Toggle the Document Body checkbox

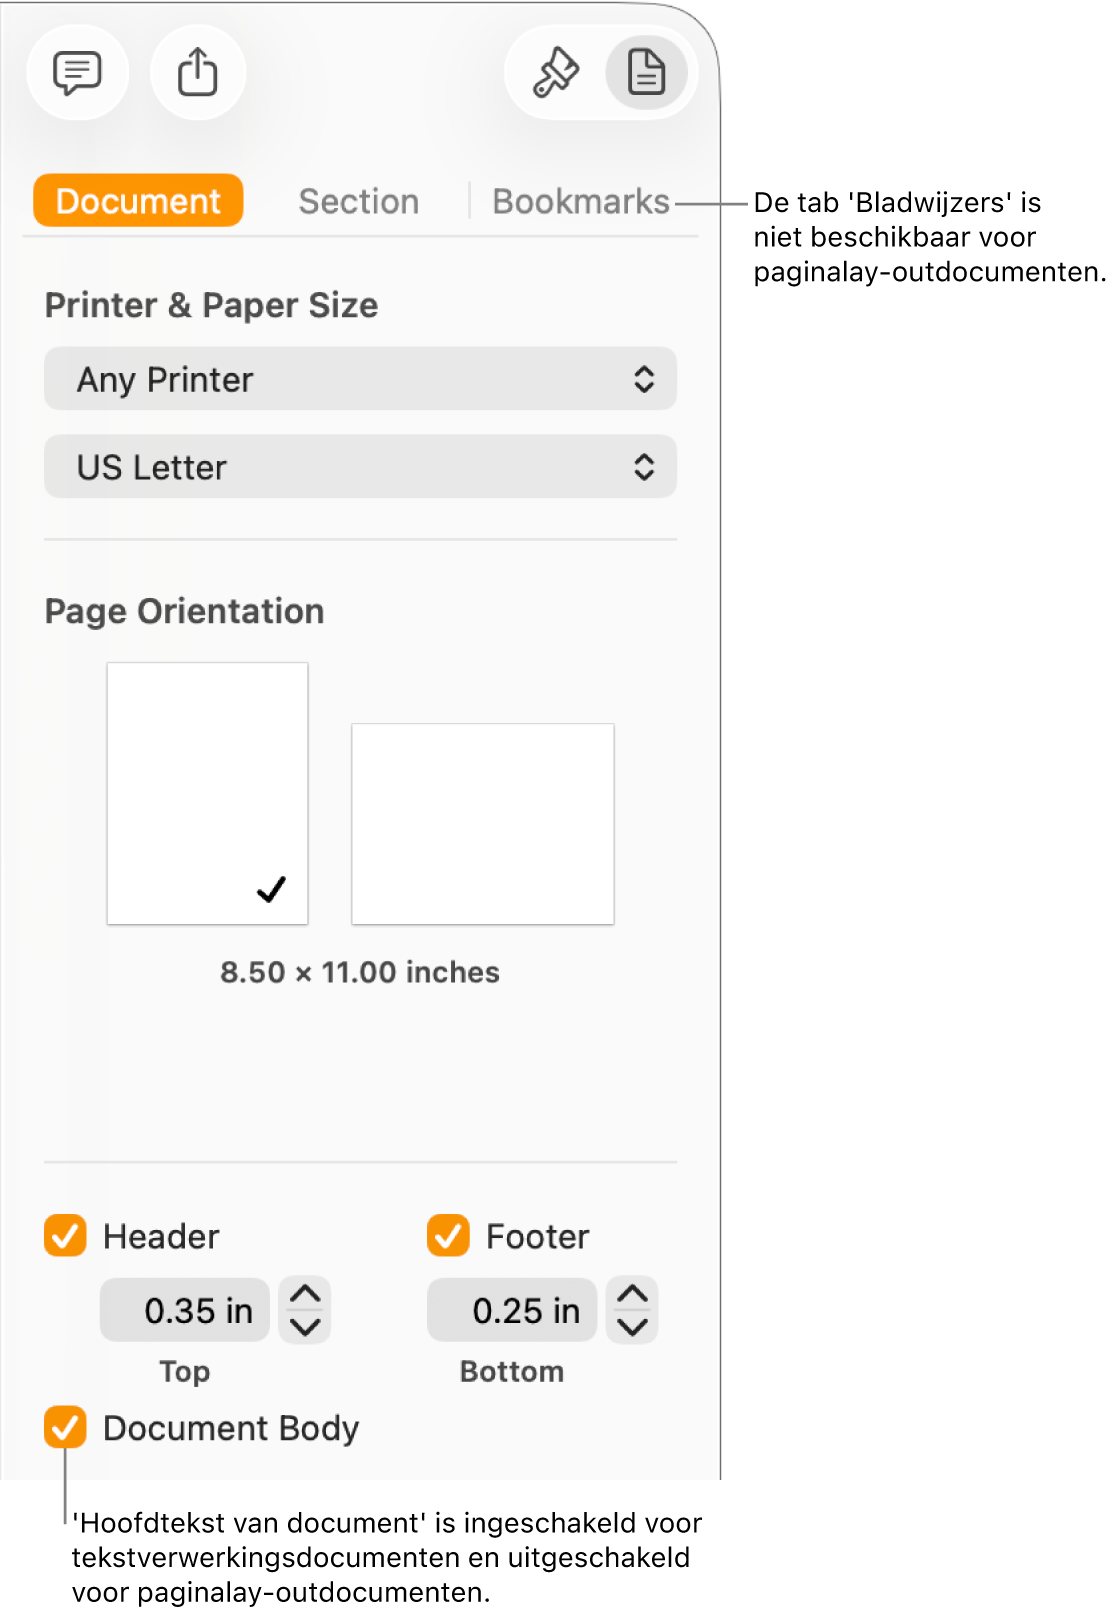click(x=65, y=1427)
